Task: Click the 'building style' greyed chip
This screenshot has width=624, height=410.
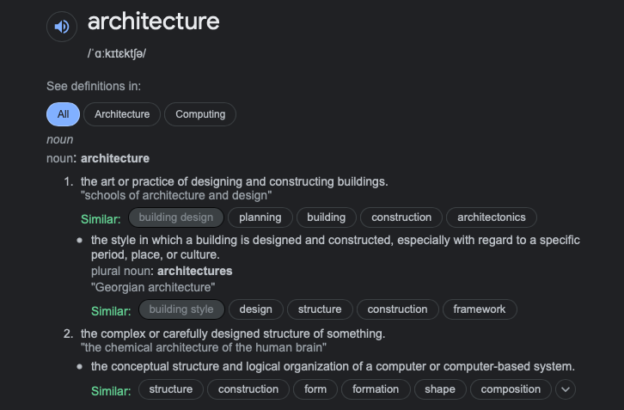Action: (181, 309)
